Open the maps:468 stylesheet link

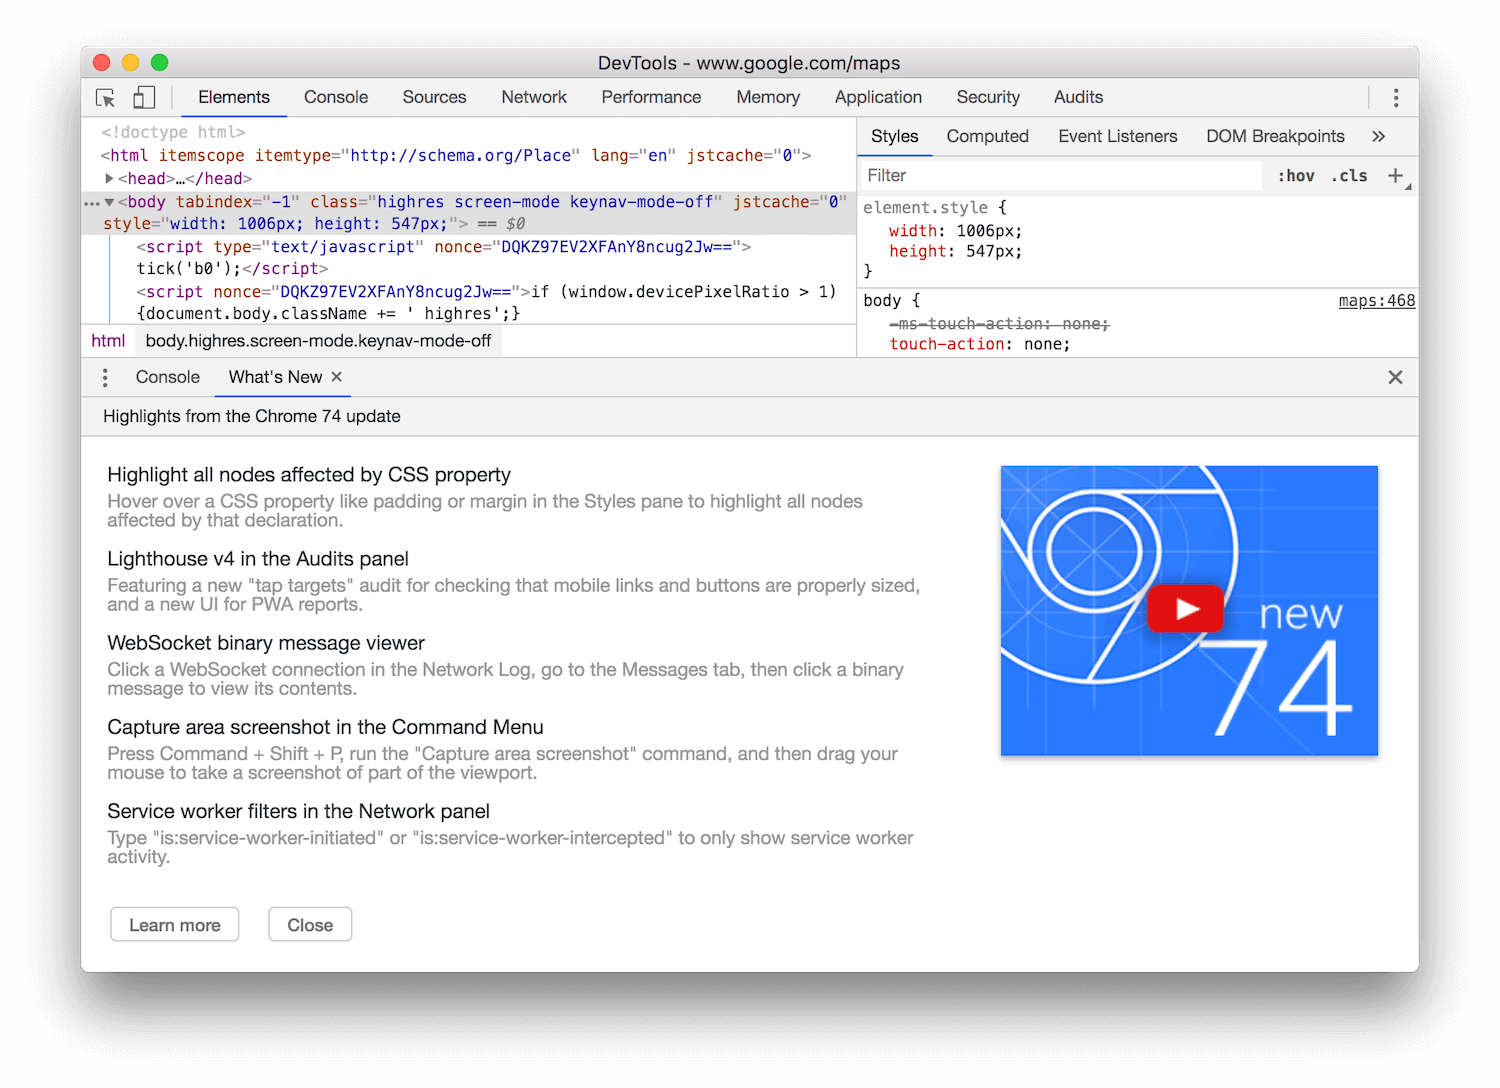(x=1377, y=300)
